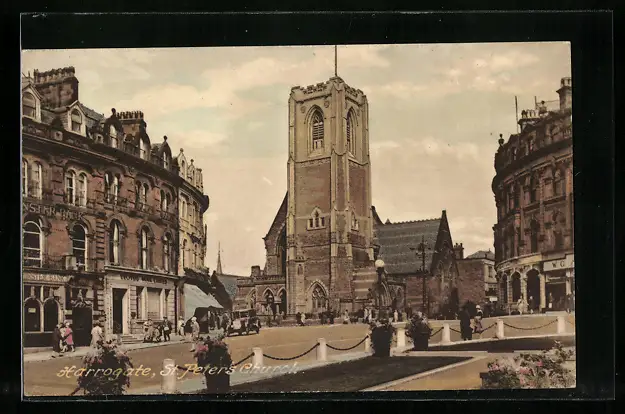Click the chimney on the left building roof
This screenshot has height=414, width=625.
(56, 87)
